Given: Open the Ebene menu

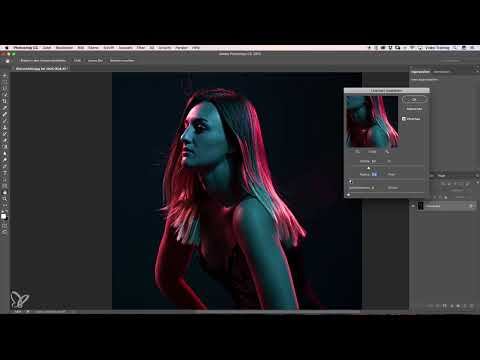Looking at the screenshot, I should [93, 48].
